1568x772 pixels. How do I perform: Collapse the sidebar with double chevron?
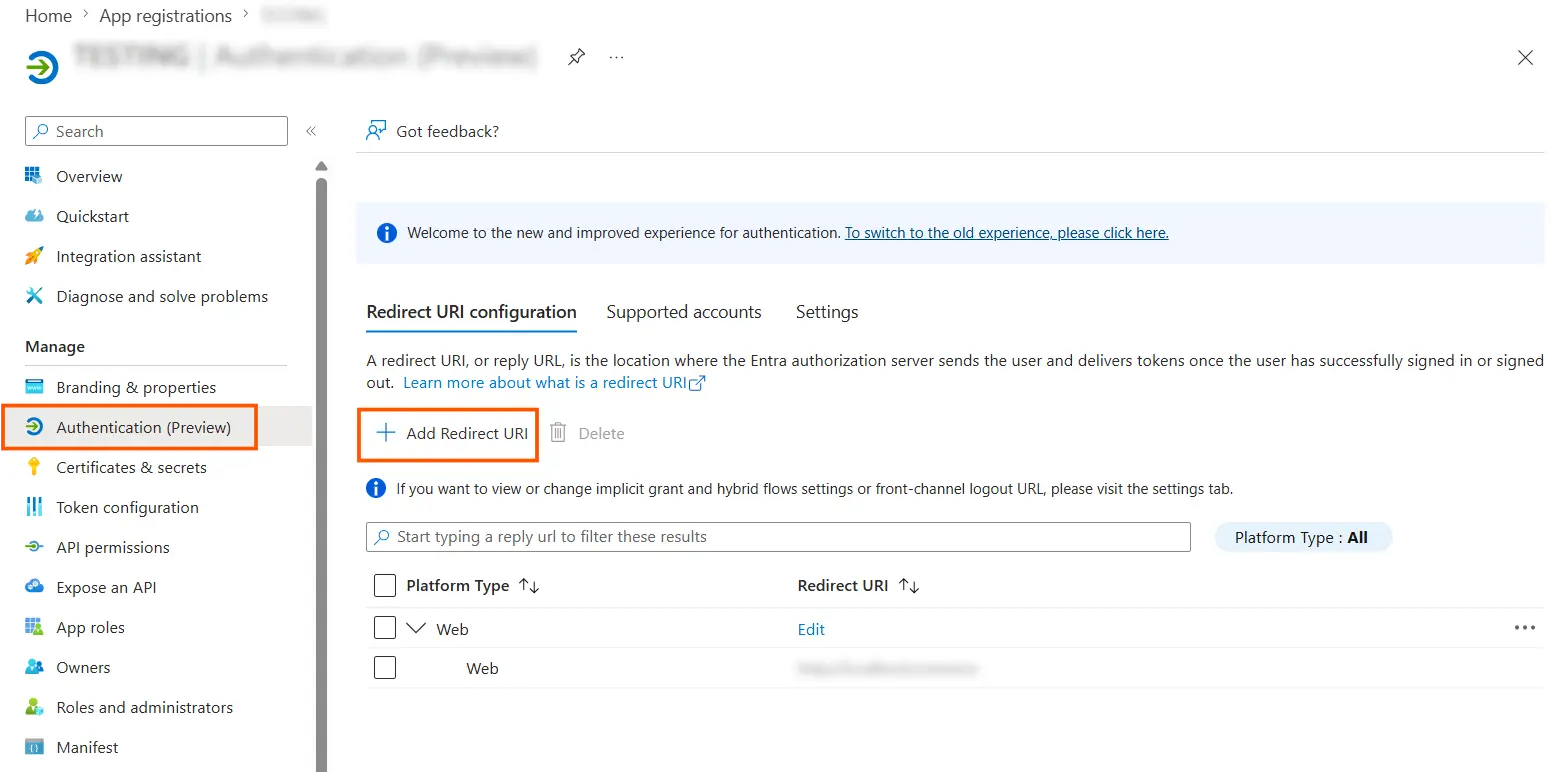[x=311, y=131]
